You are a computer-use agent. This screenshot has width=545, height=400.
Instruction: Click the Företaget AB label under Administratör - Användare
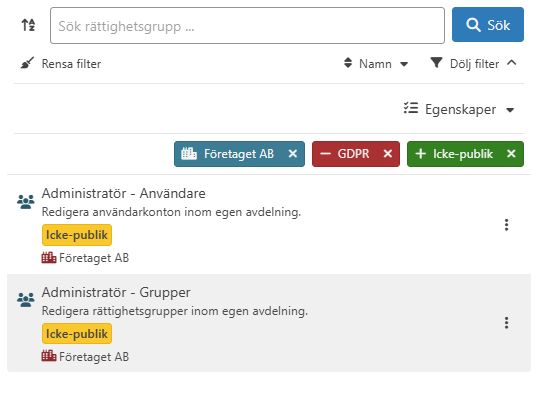tap(94, 258)
